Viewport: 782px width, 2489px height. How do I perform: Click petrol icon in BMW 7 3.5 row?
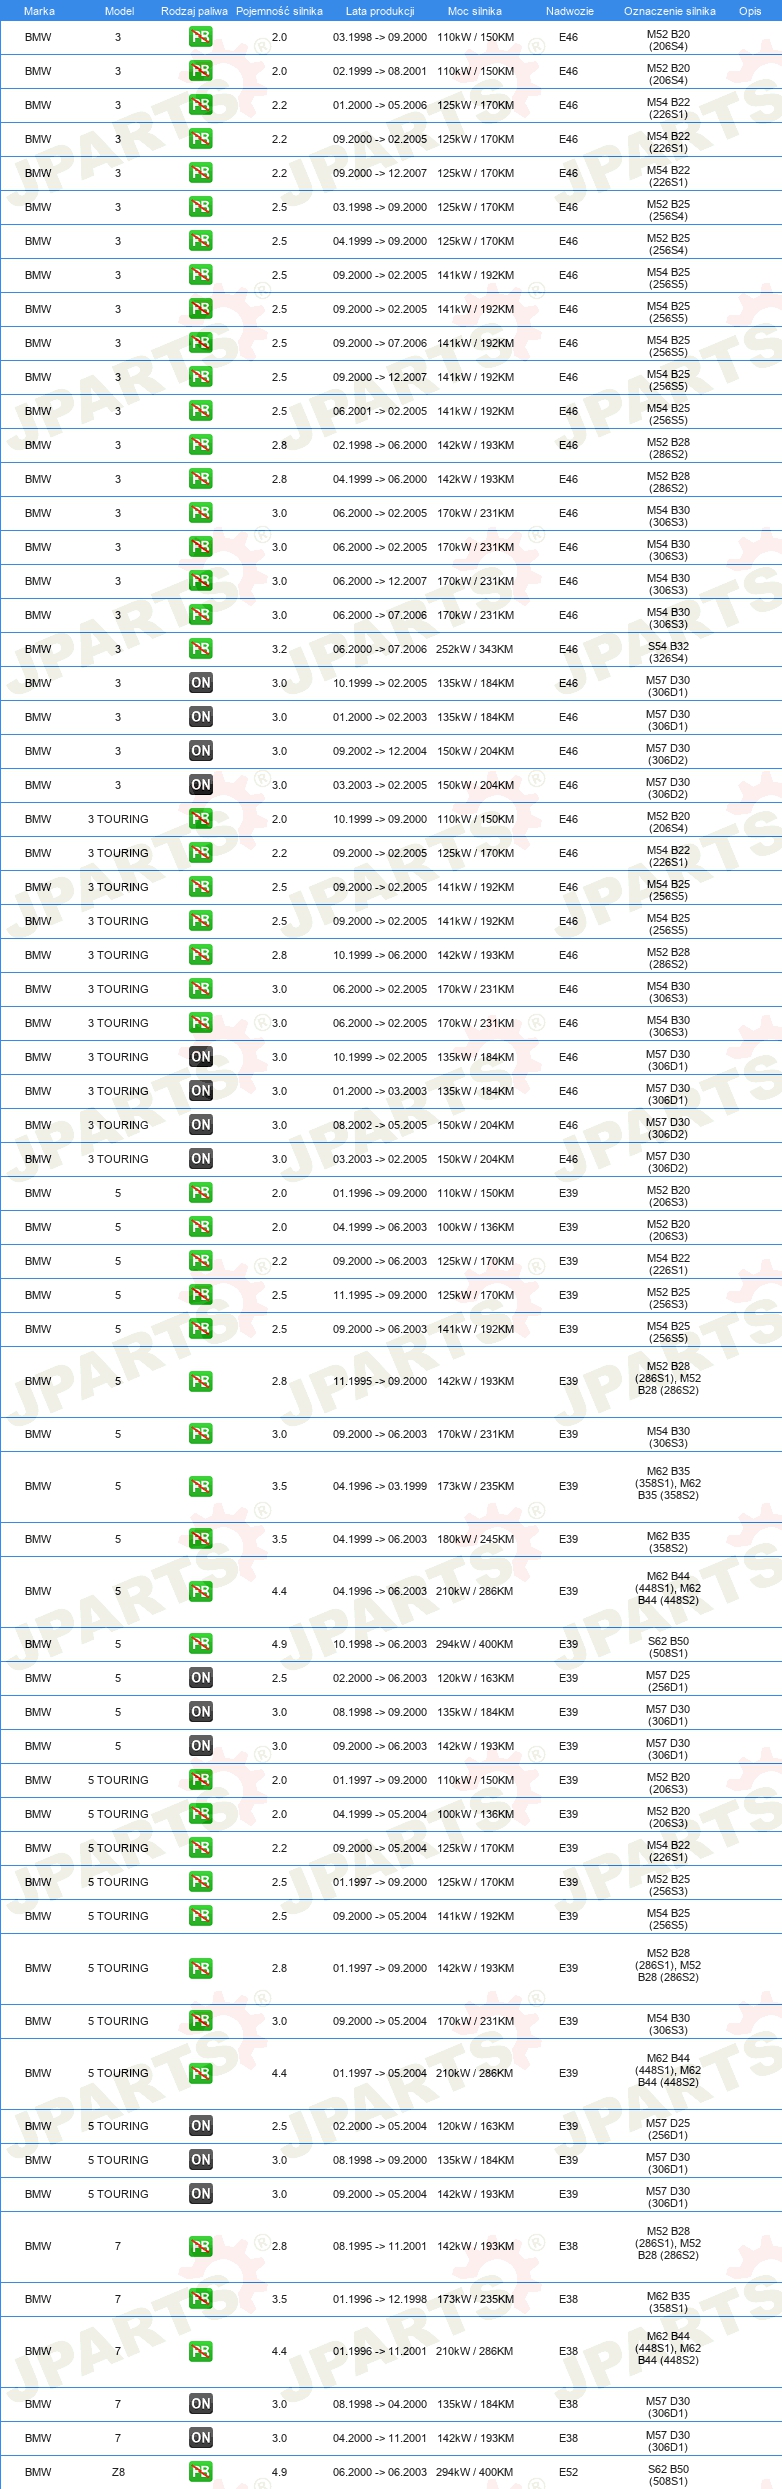[x=201, y=2299]
